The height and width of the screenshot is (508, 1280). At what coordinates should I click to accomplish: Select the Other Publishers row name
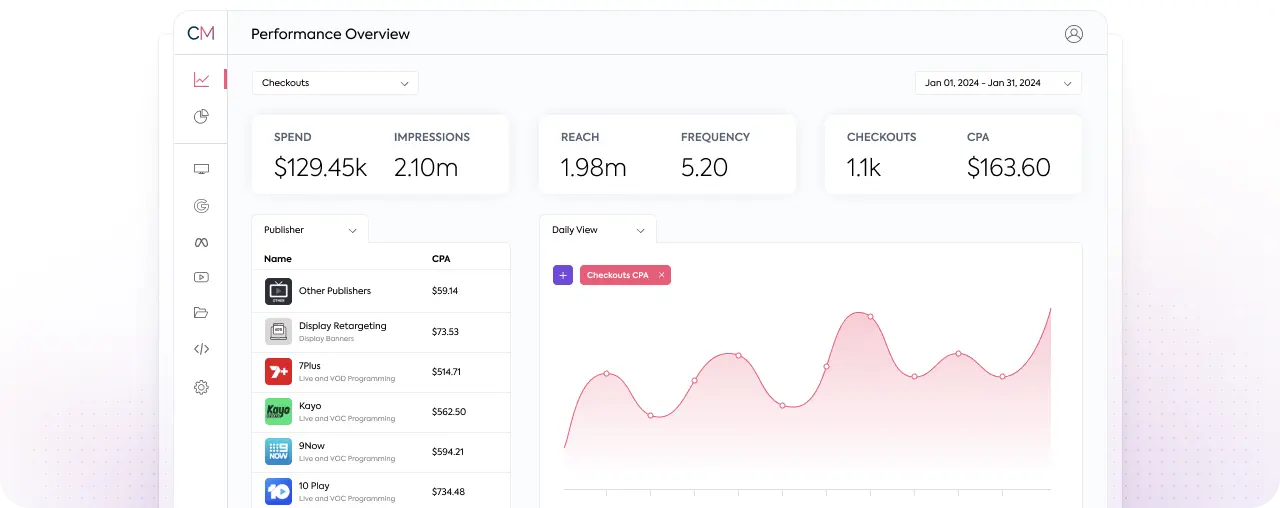coord(335,291)
